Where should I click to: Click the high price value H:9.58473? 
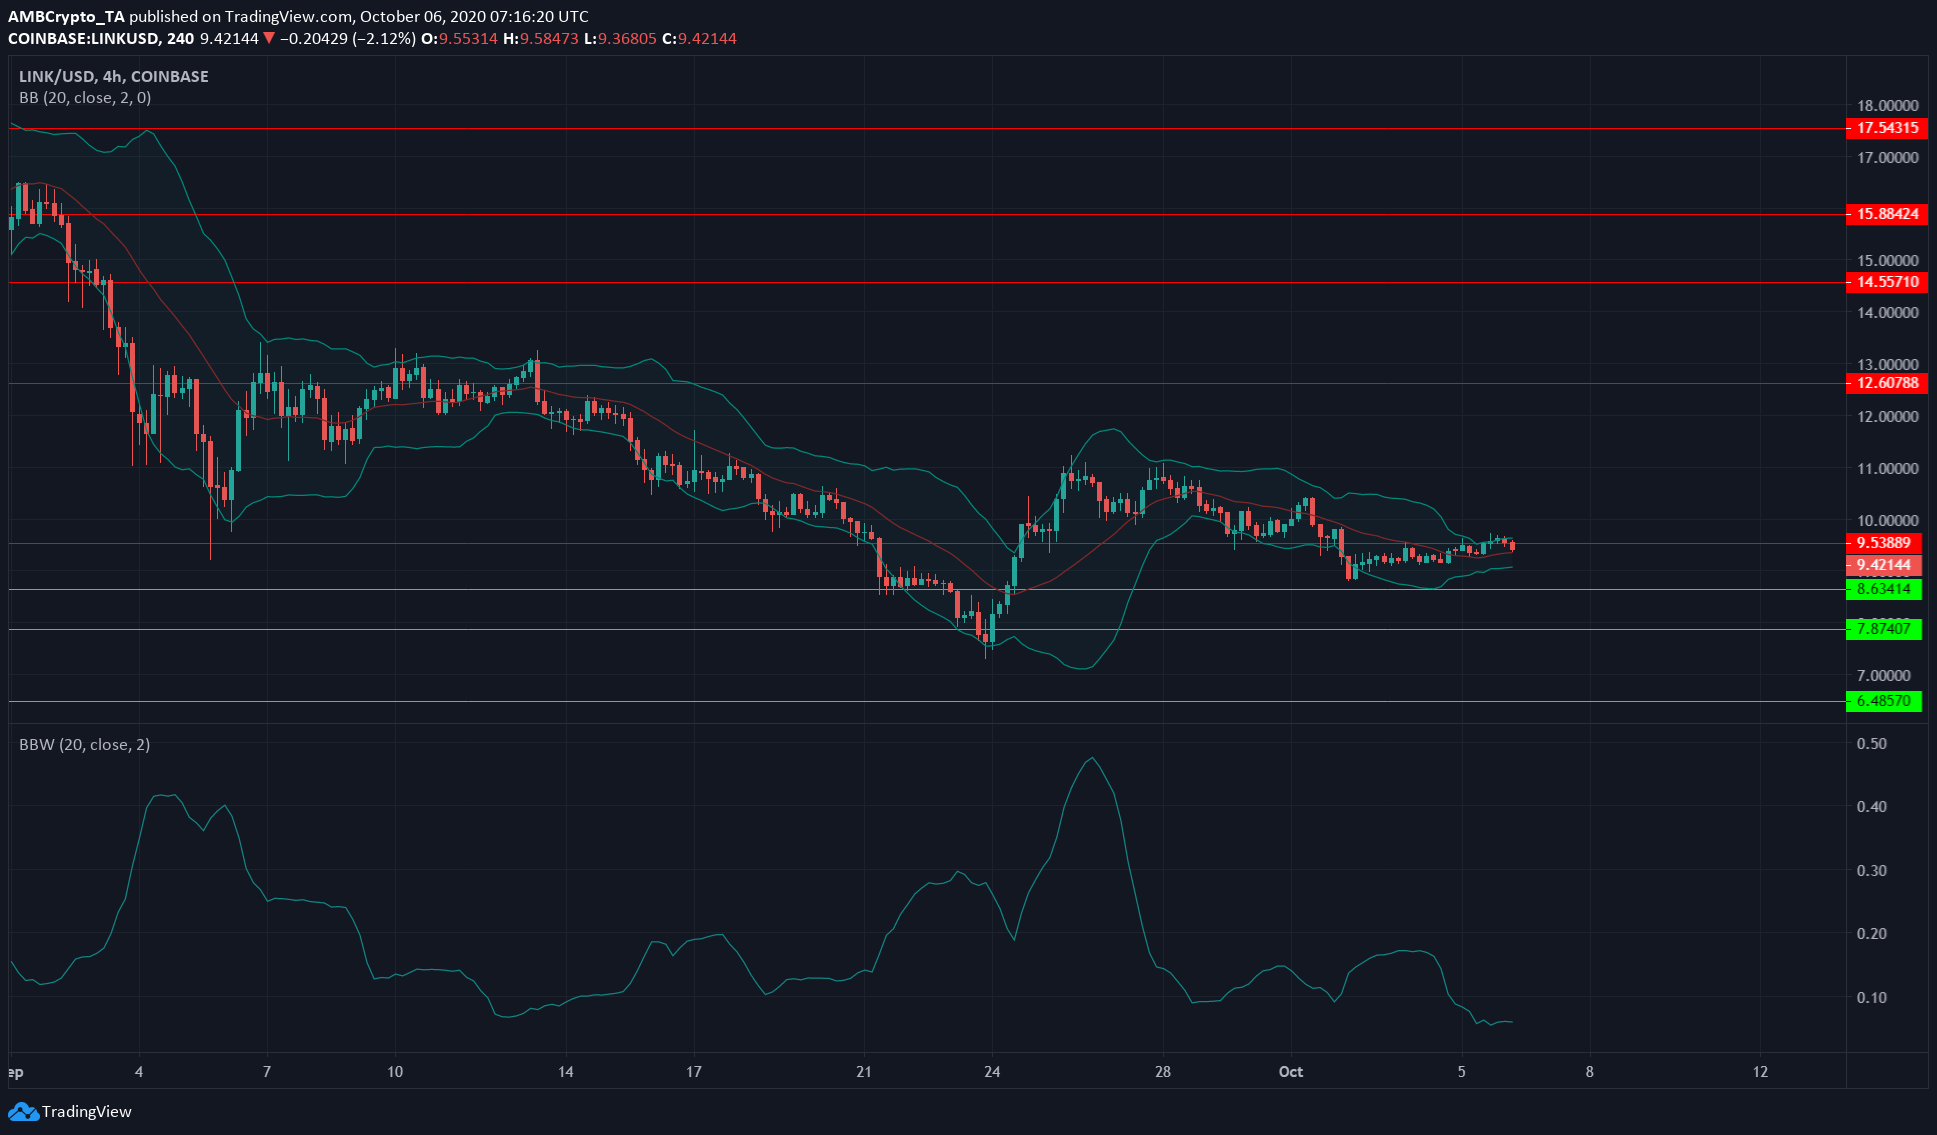(x=541, y=38)
